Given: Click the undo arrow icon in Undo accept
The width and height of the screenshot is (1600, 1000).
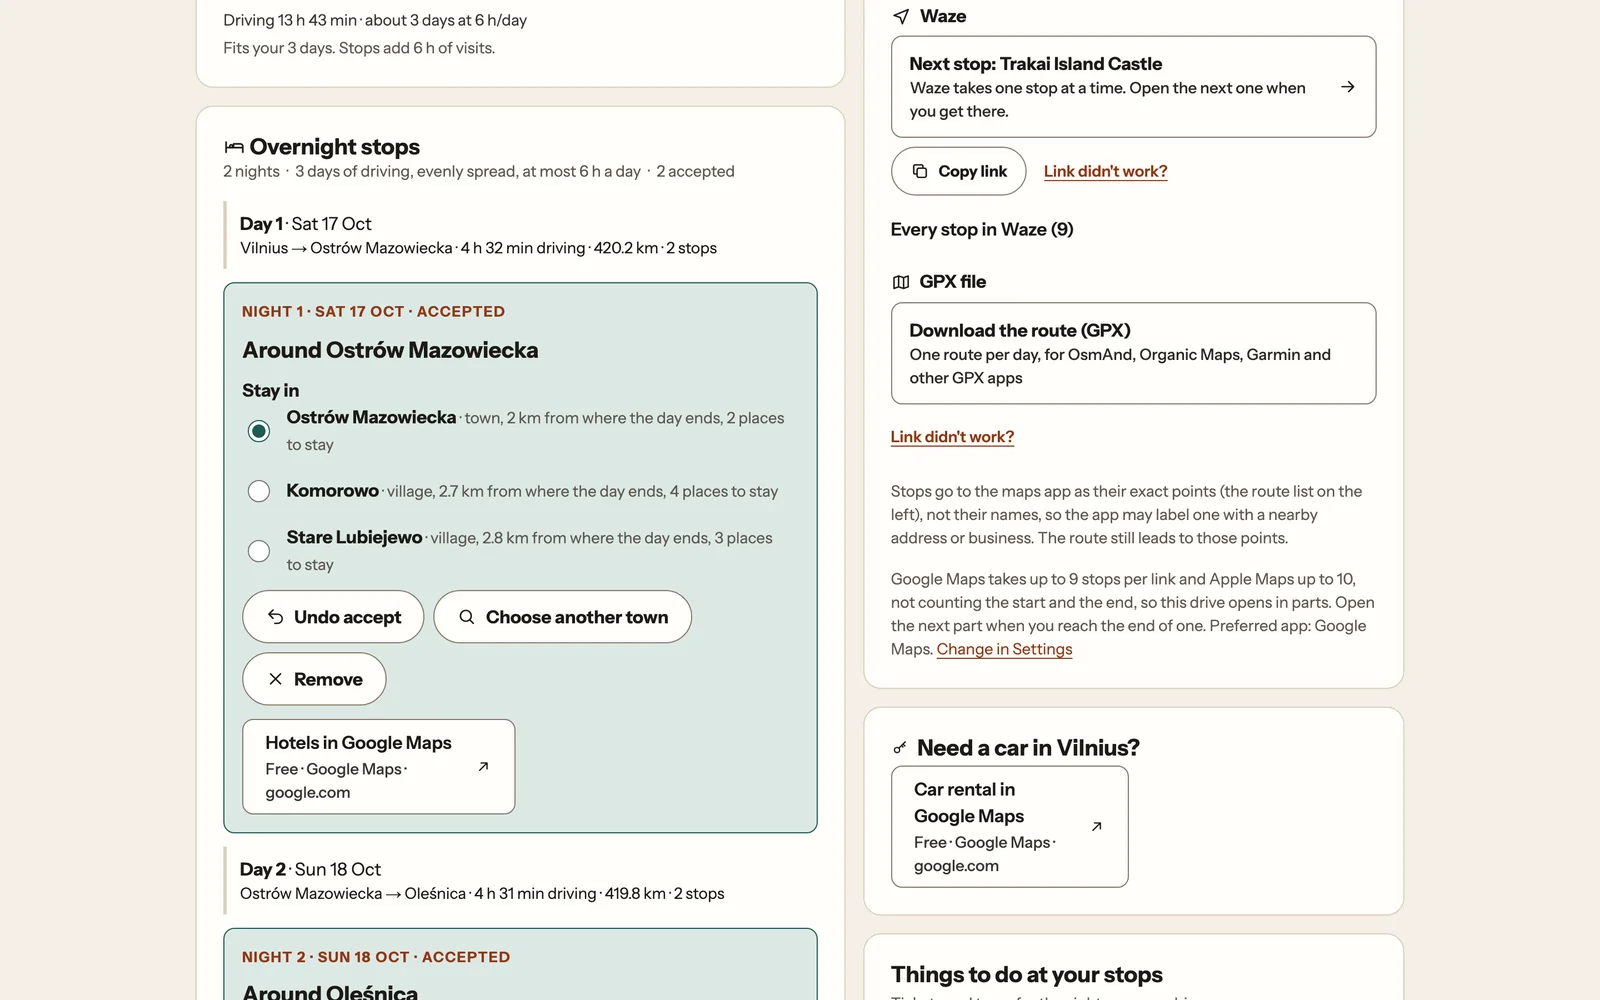Looking at the screenshot, I should 275,617.
